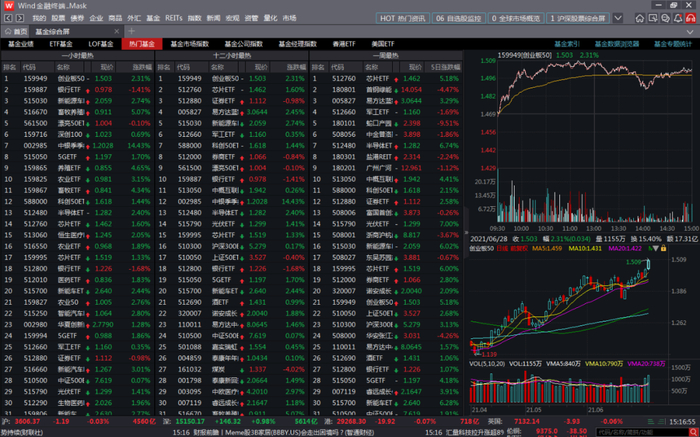The height and width of the screenshot is (437, 700).
Task: Open the 基金索引 link
Action: pyautogui.click(x=567, y=44)
